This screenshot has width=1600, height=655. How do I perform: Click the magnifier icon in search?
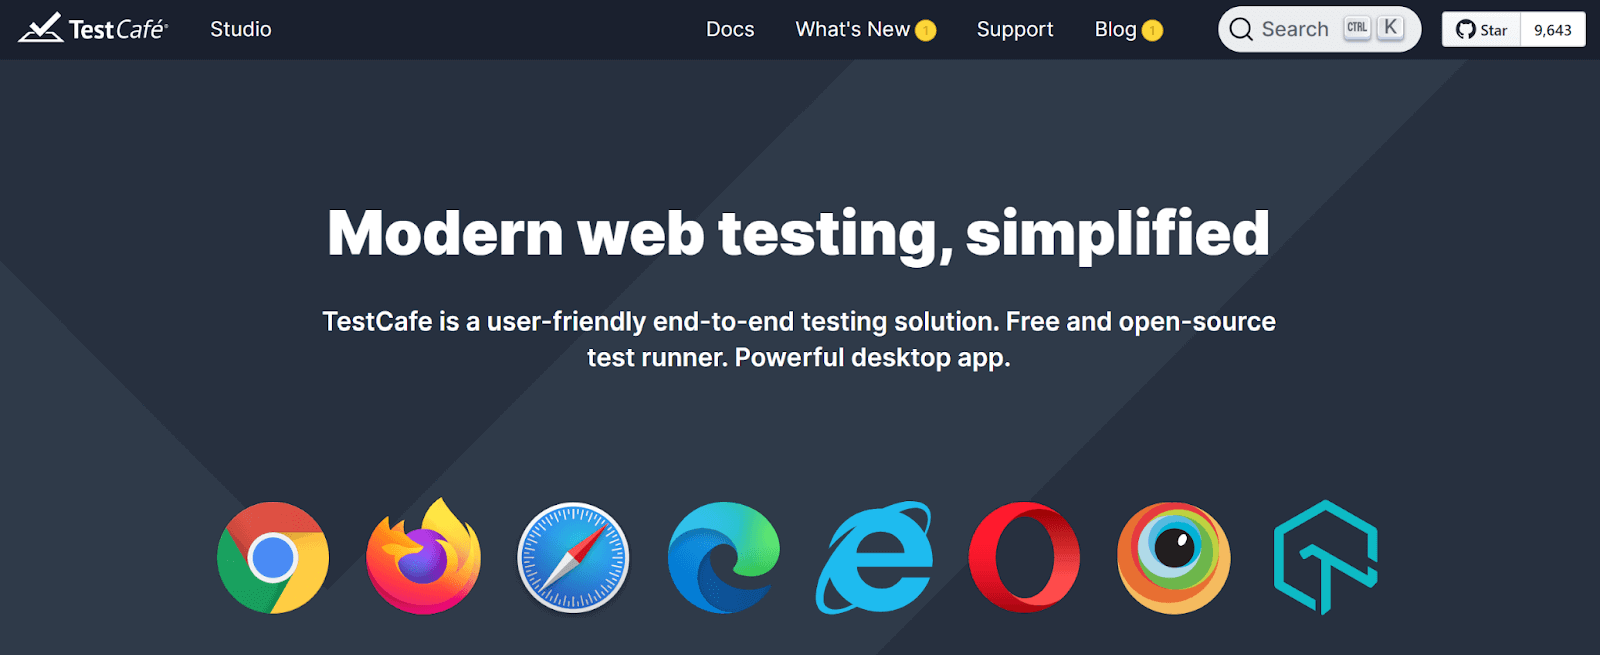tap(1241, 30)
